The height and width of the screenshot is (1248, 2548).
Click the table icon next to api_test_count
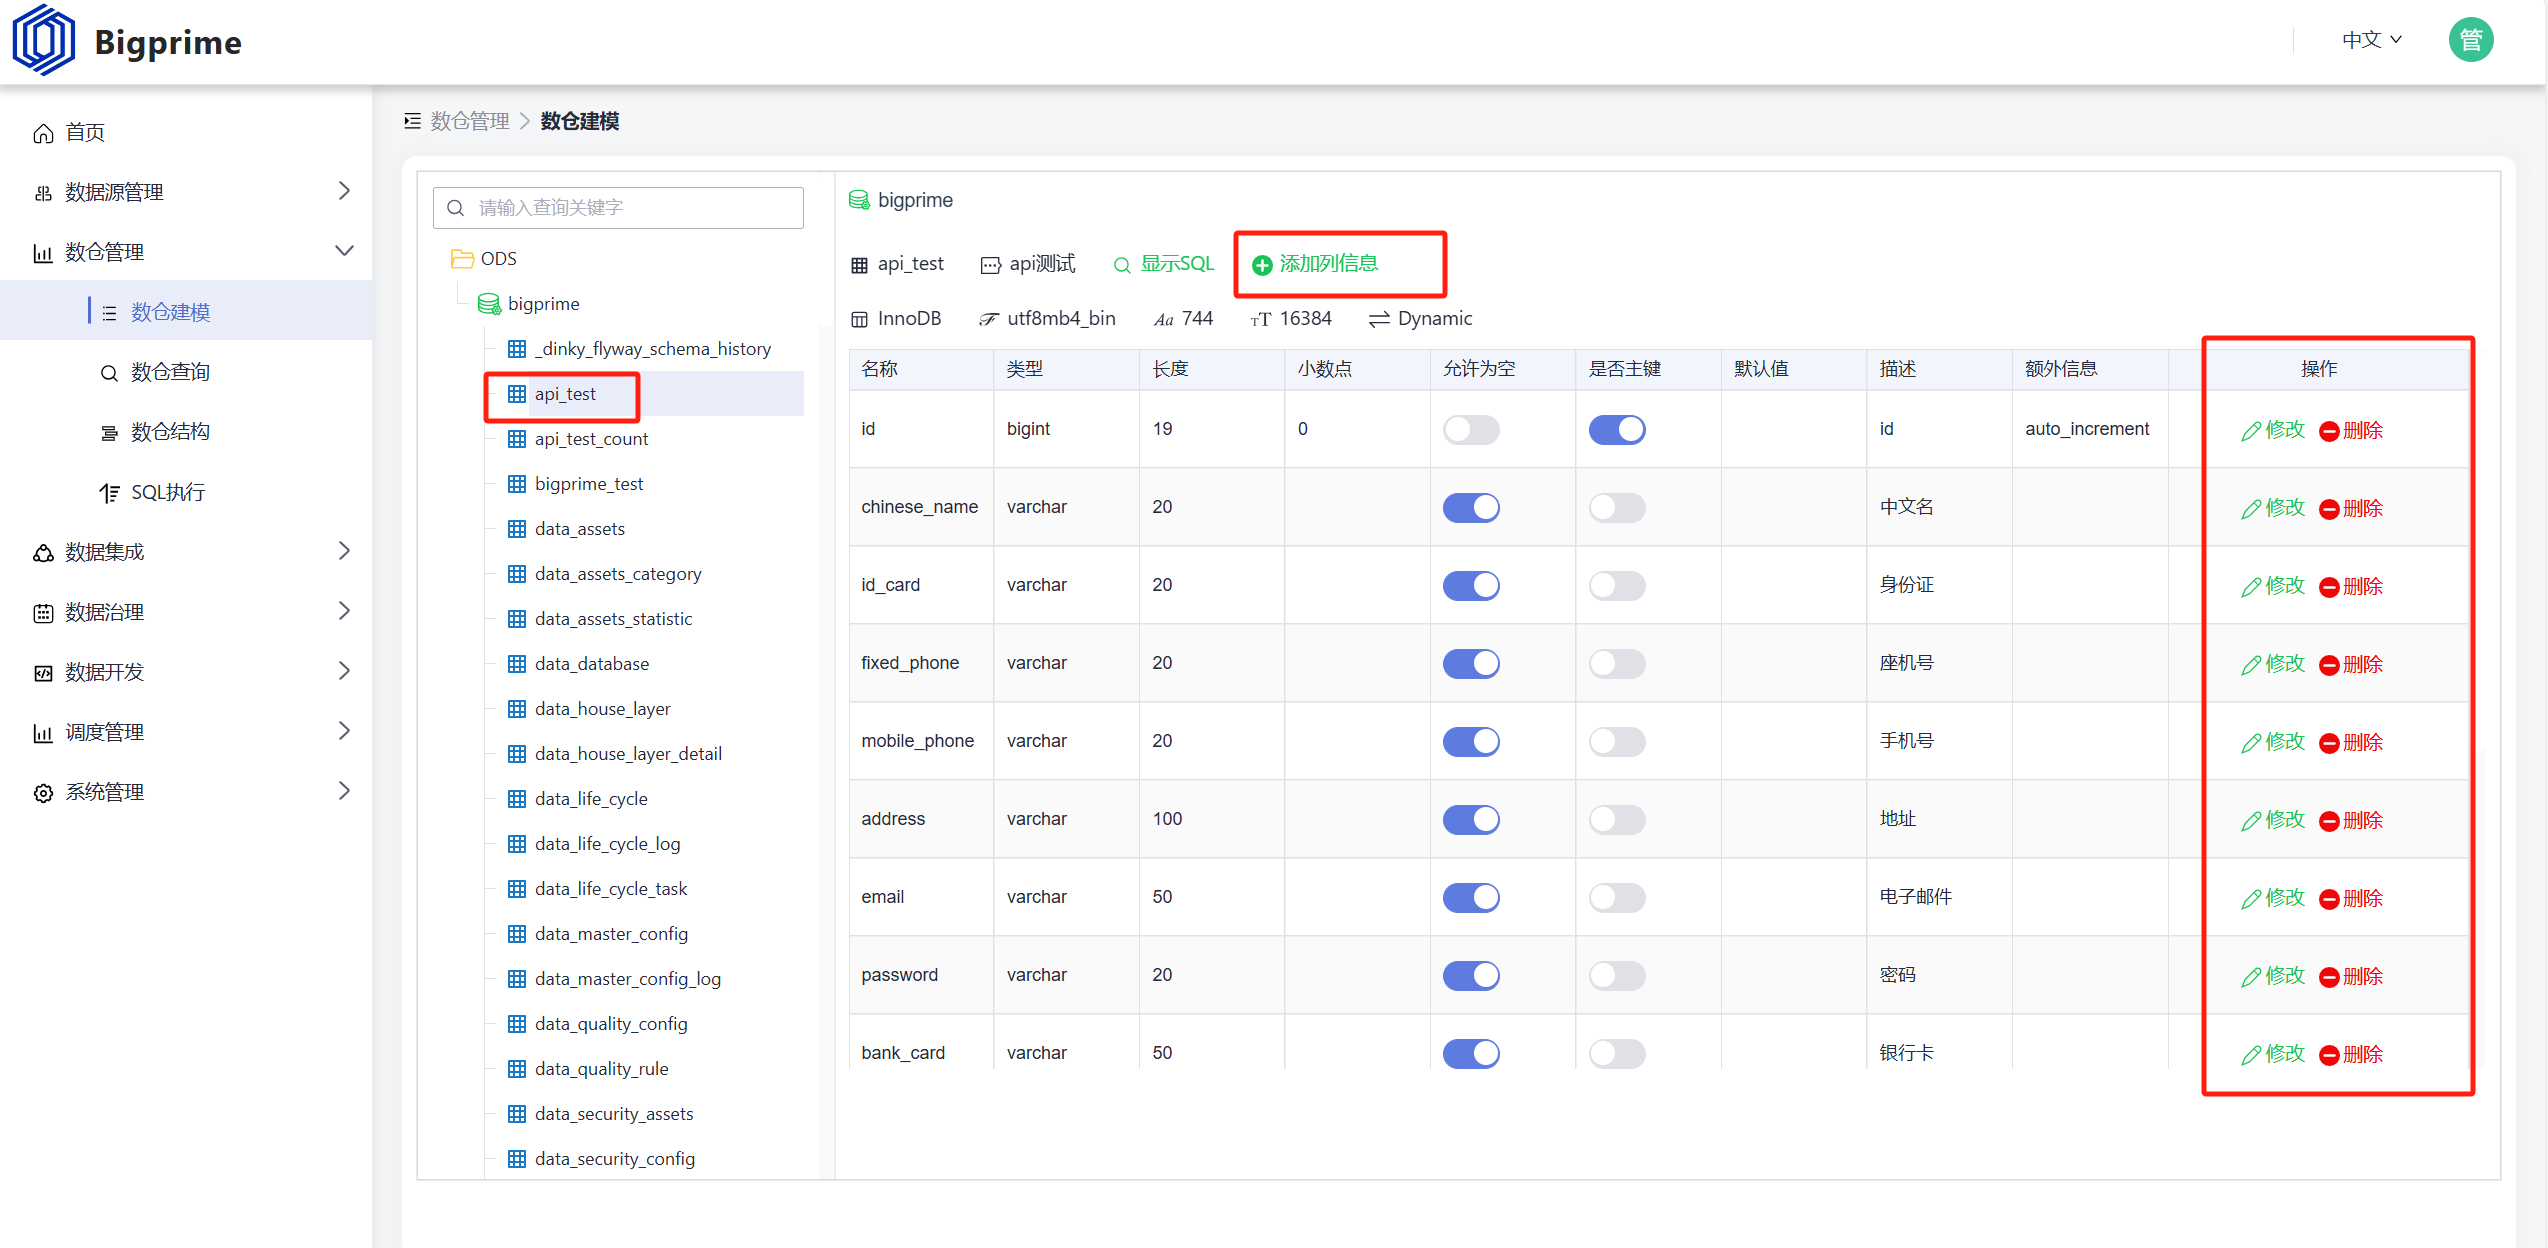517,439
